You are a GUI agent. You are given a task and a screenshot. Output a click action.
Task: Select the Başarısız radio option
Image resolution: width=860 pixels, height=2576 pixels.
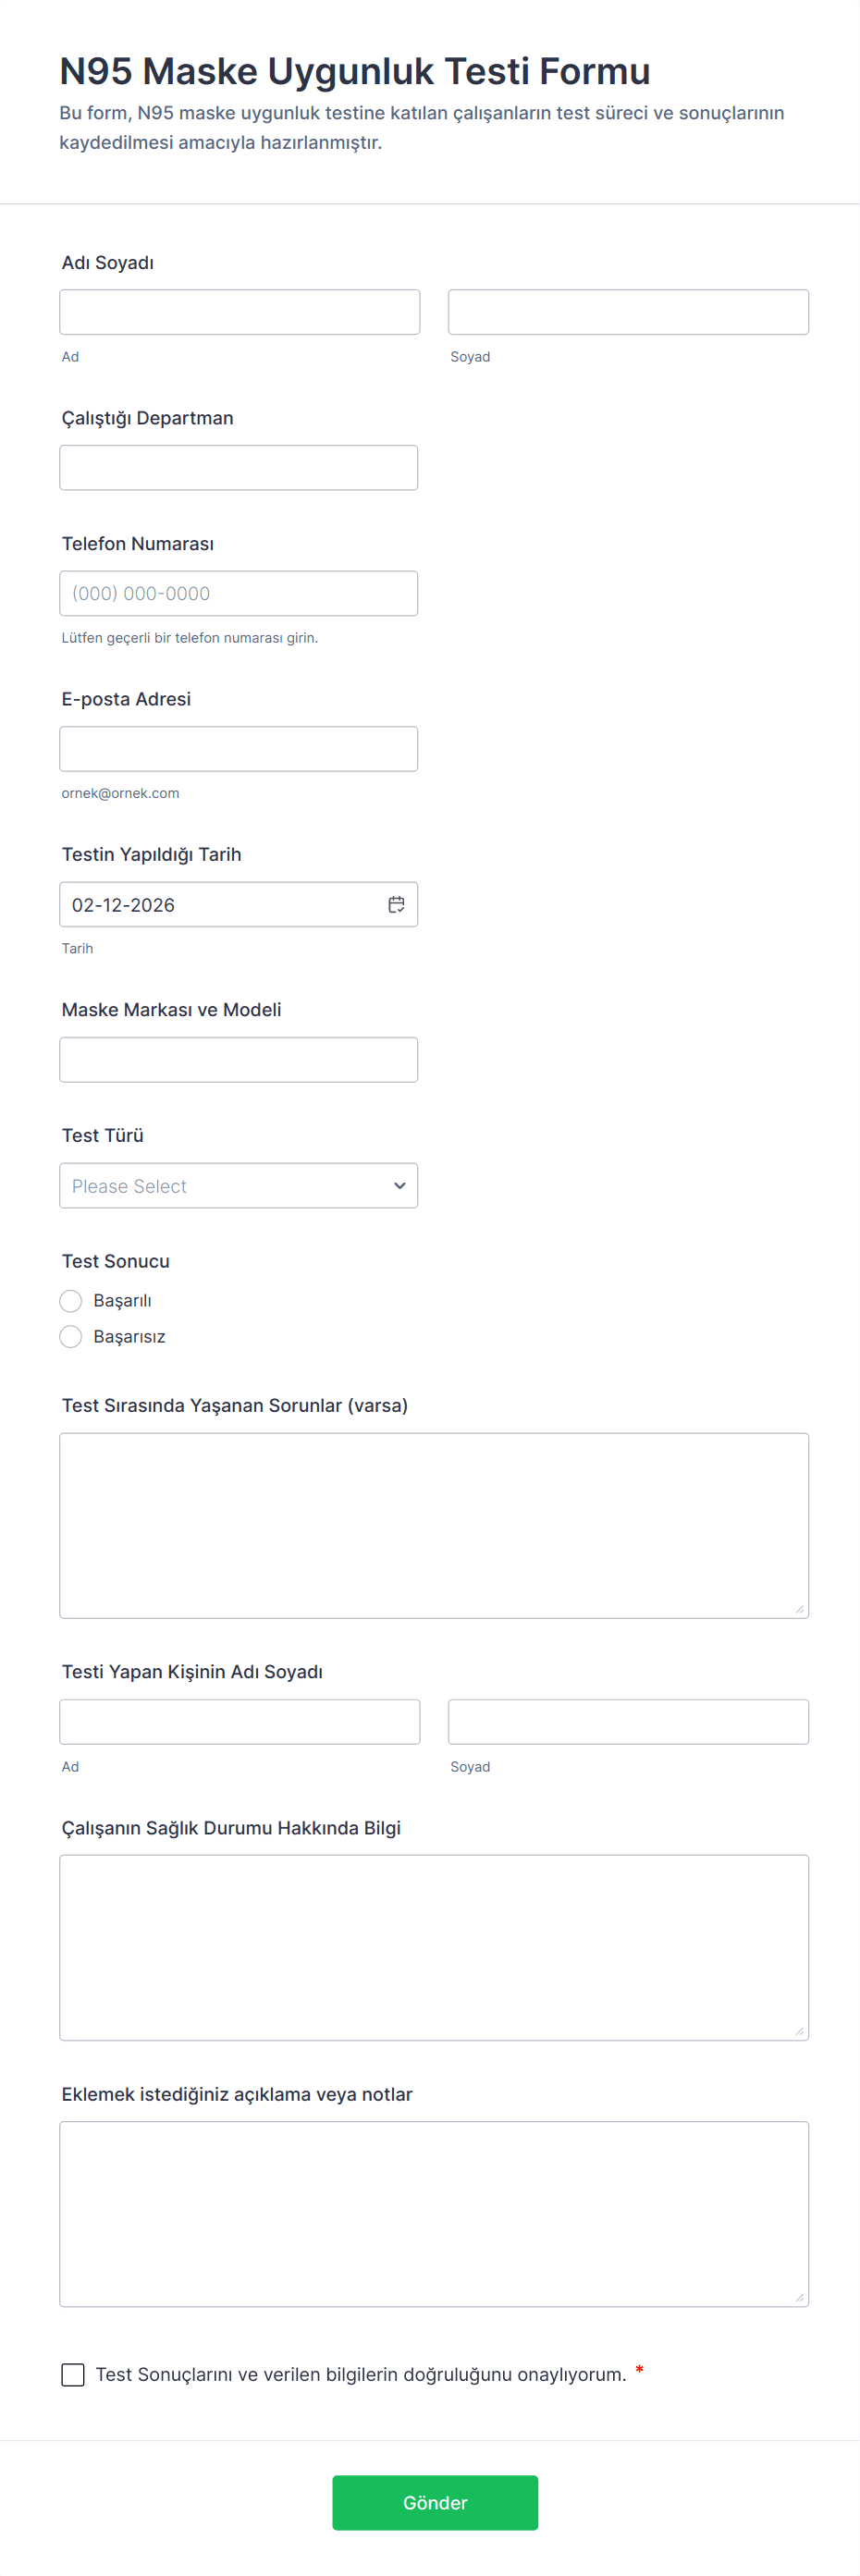pyautogui.click(x=71, y=1336)
